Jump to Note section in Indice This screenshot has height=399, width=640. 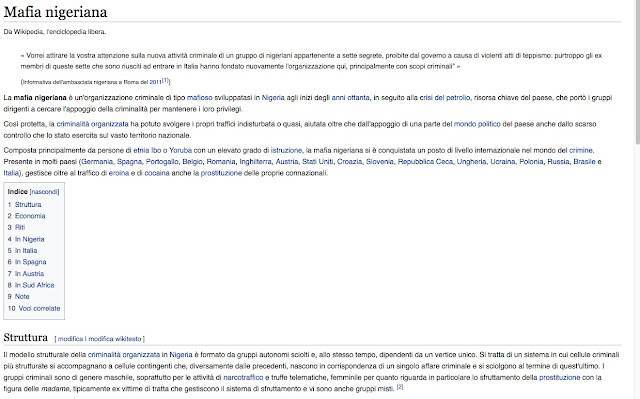[22, 297]
